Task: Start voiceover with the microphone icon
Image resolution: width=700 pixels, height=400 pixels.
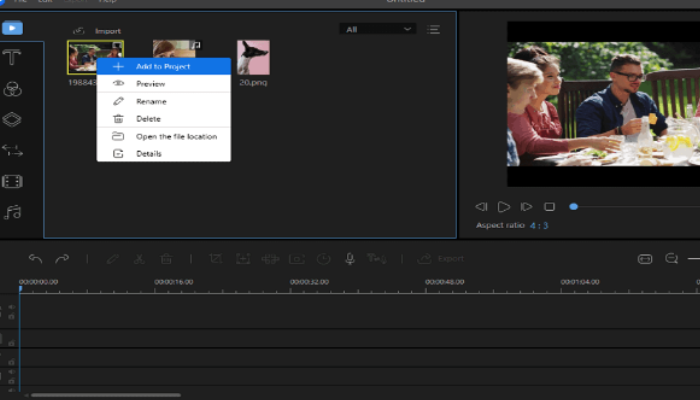Action: click(x=350, y=258)
